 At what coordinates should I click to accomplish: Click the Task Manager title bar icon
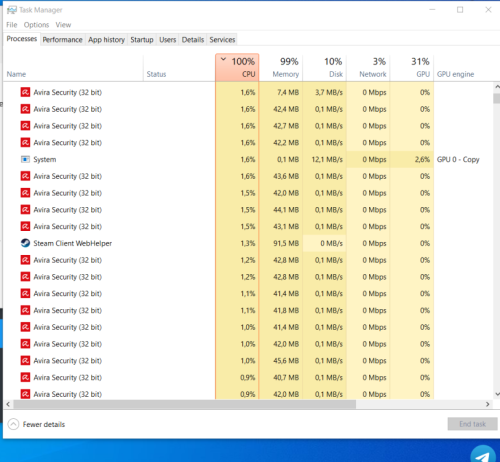(x=12, y=10)
